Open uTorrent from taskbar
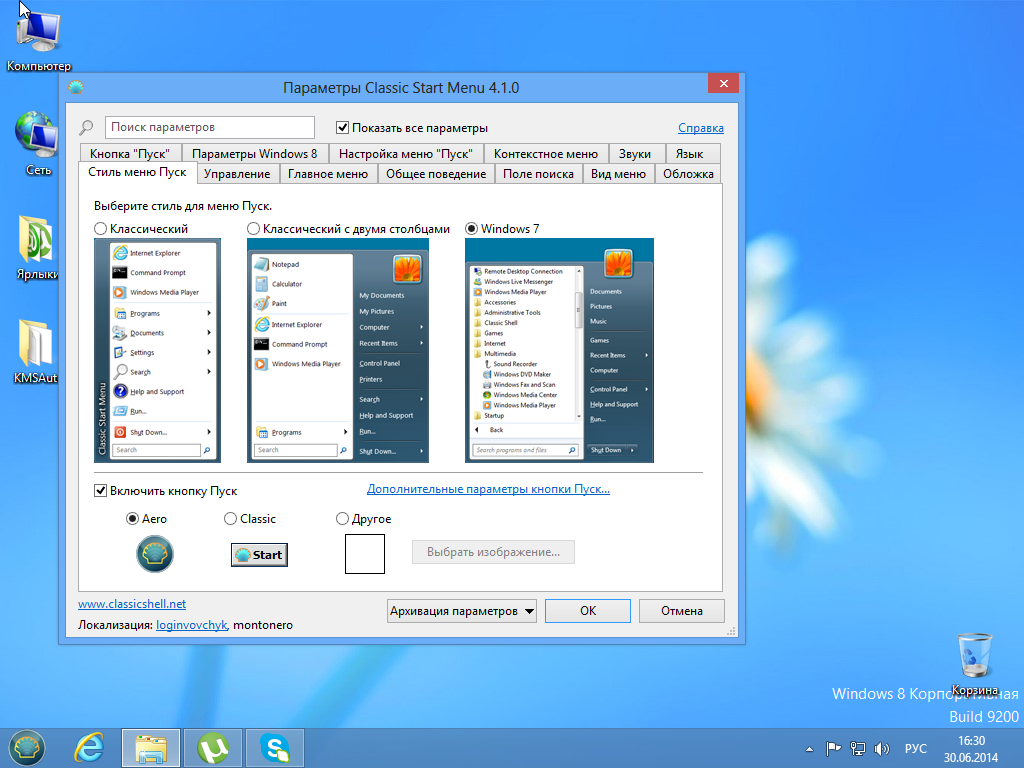Image resolution: width=1024 pixels, height=768 pixels. 213,748
